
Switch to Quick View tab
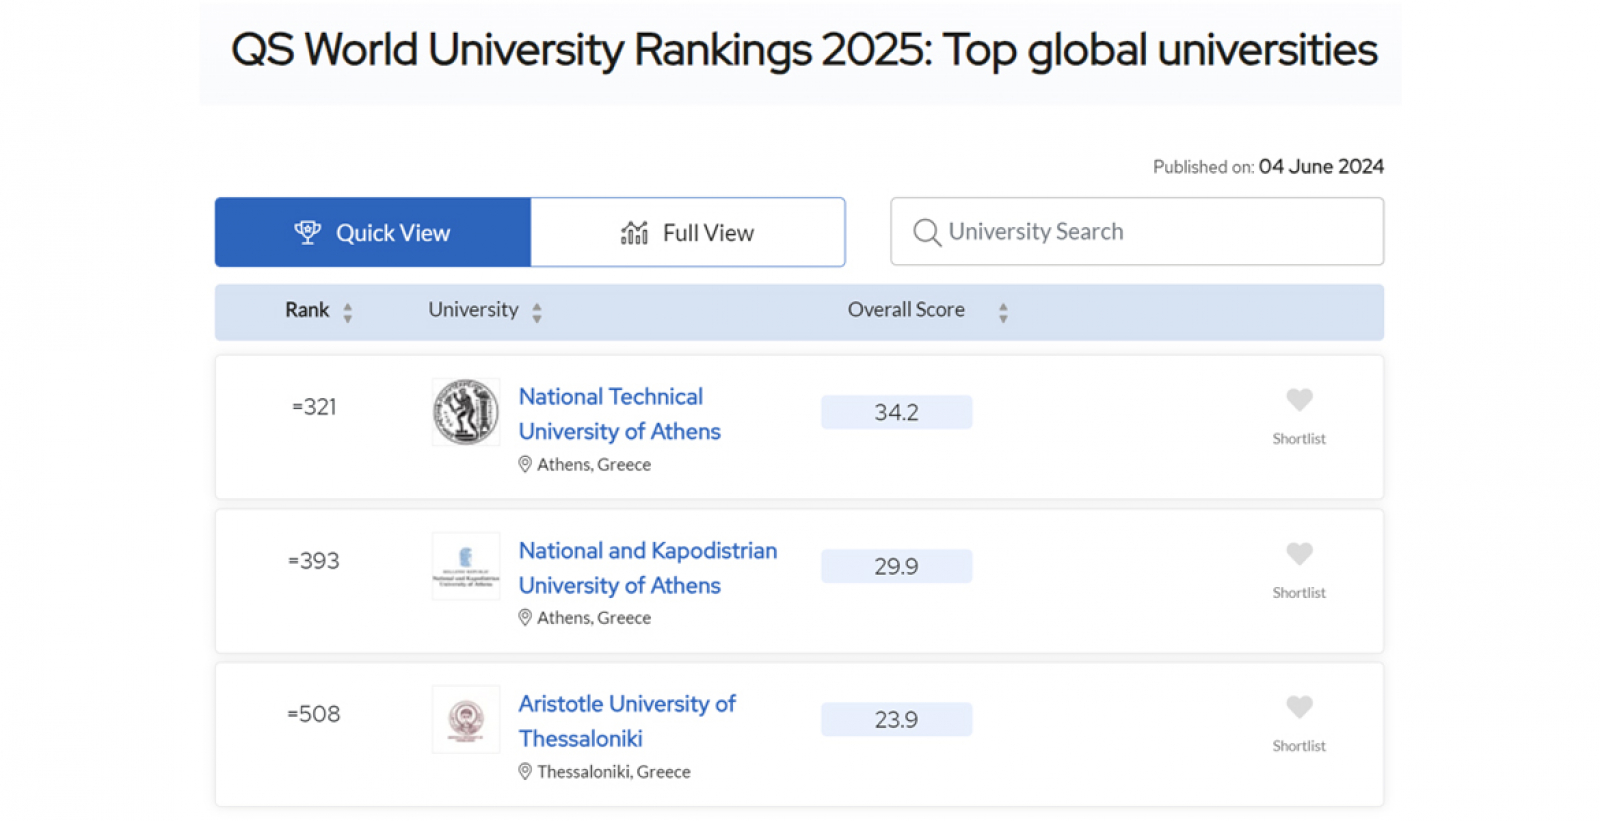click(373, 232)
